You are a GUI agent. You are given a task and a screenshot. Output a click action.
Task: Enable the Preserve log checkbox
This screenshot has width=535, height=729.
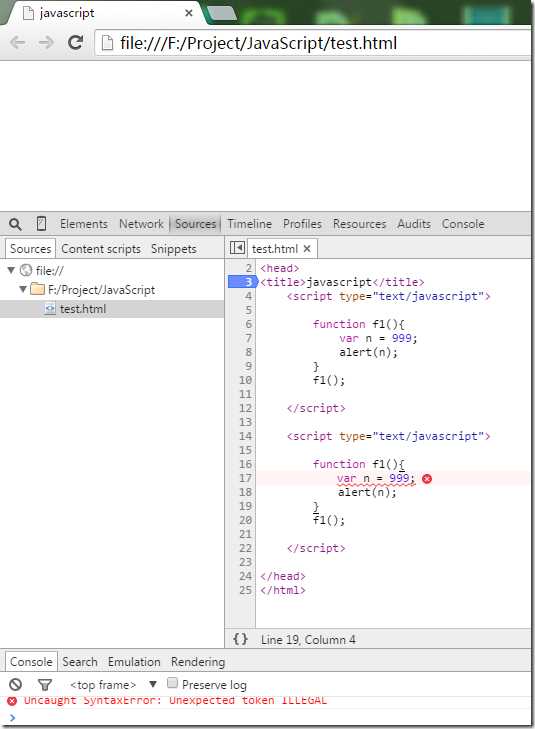pyautogui.click(x=172, y=683)
